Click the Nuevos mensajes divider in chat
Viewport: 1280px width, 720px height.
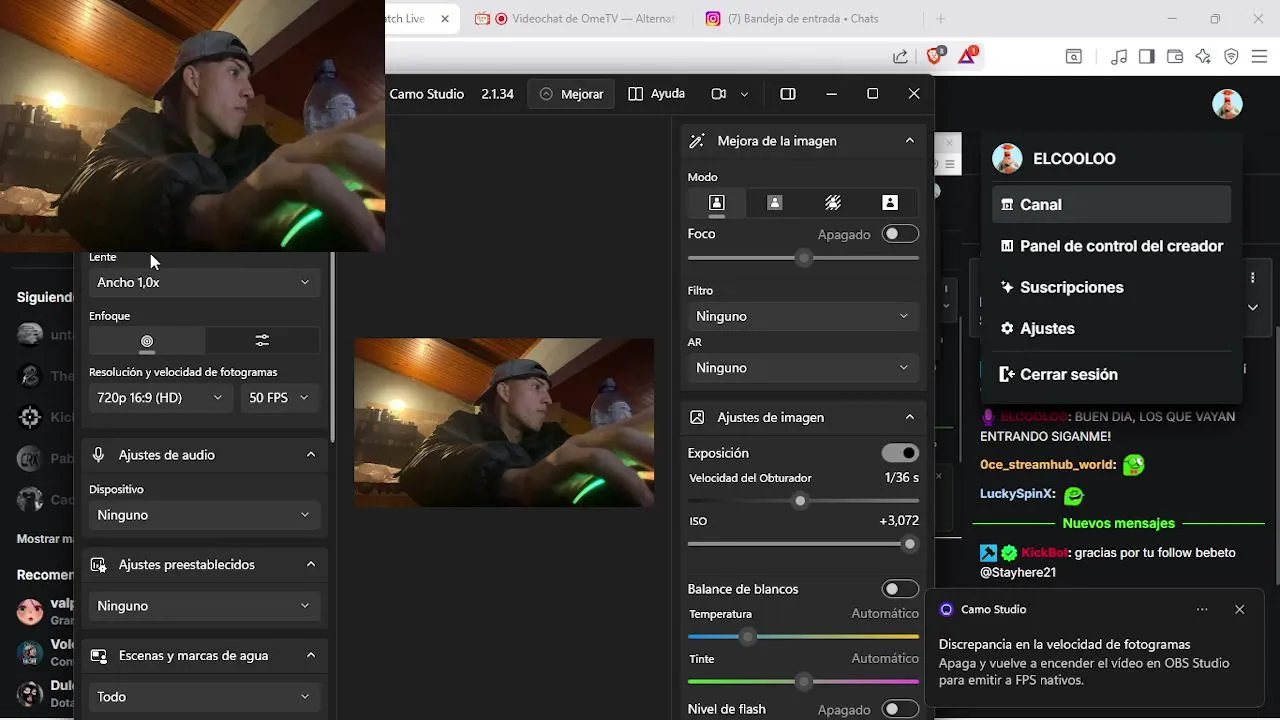point(1118,523)
